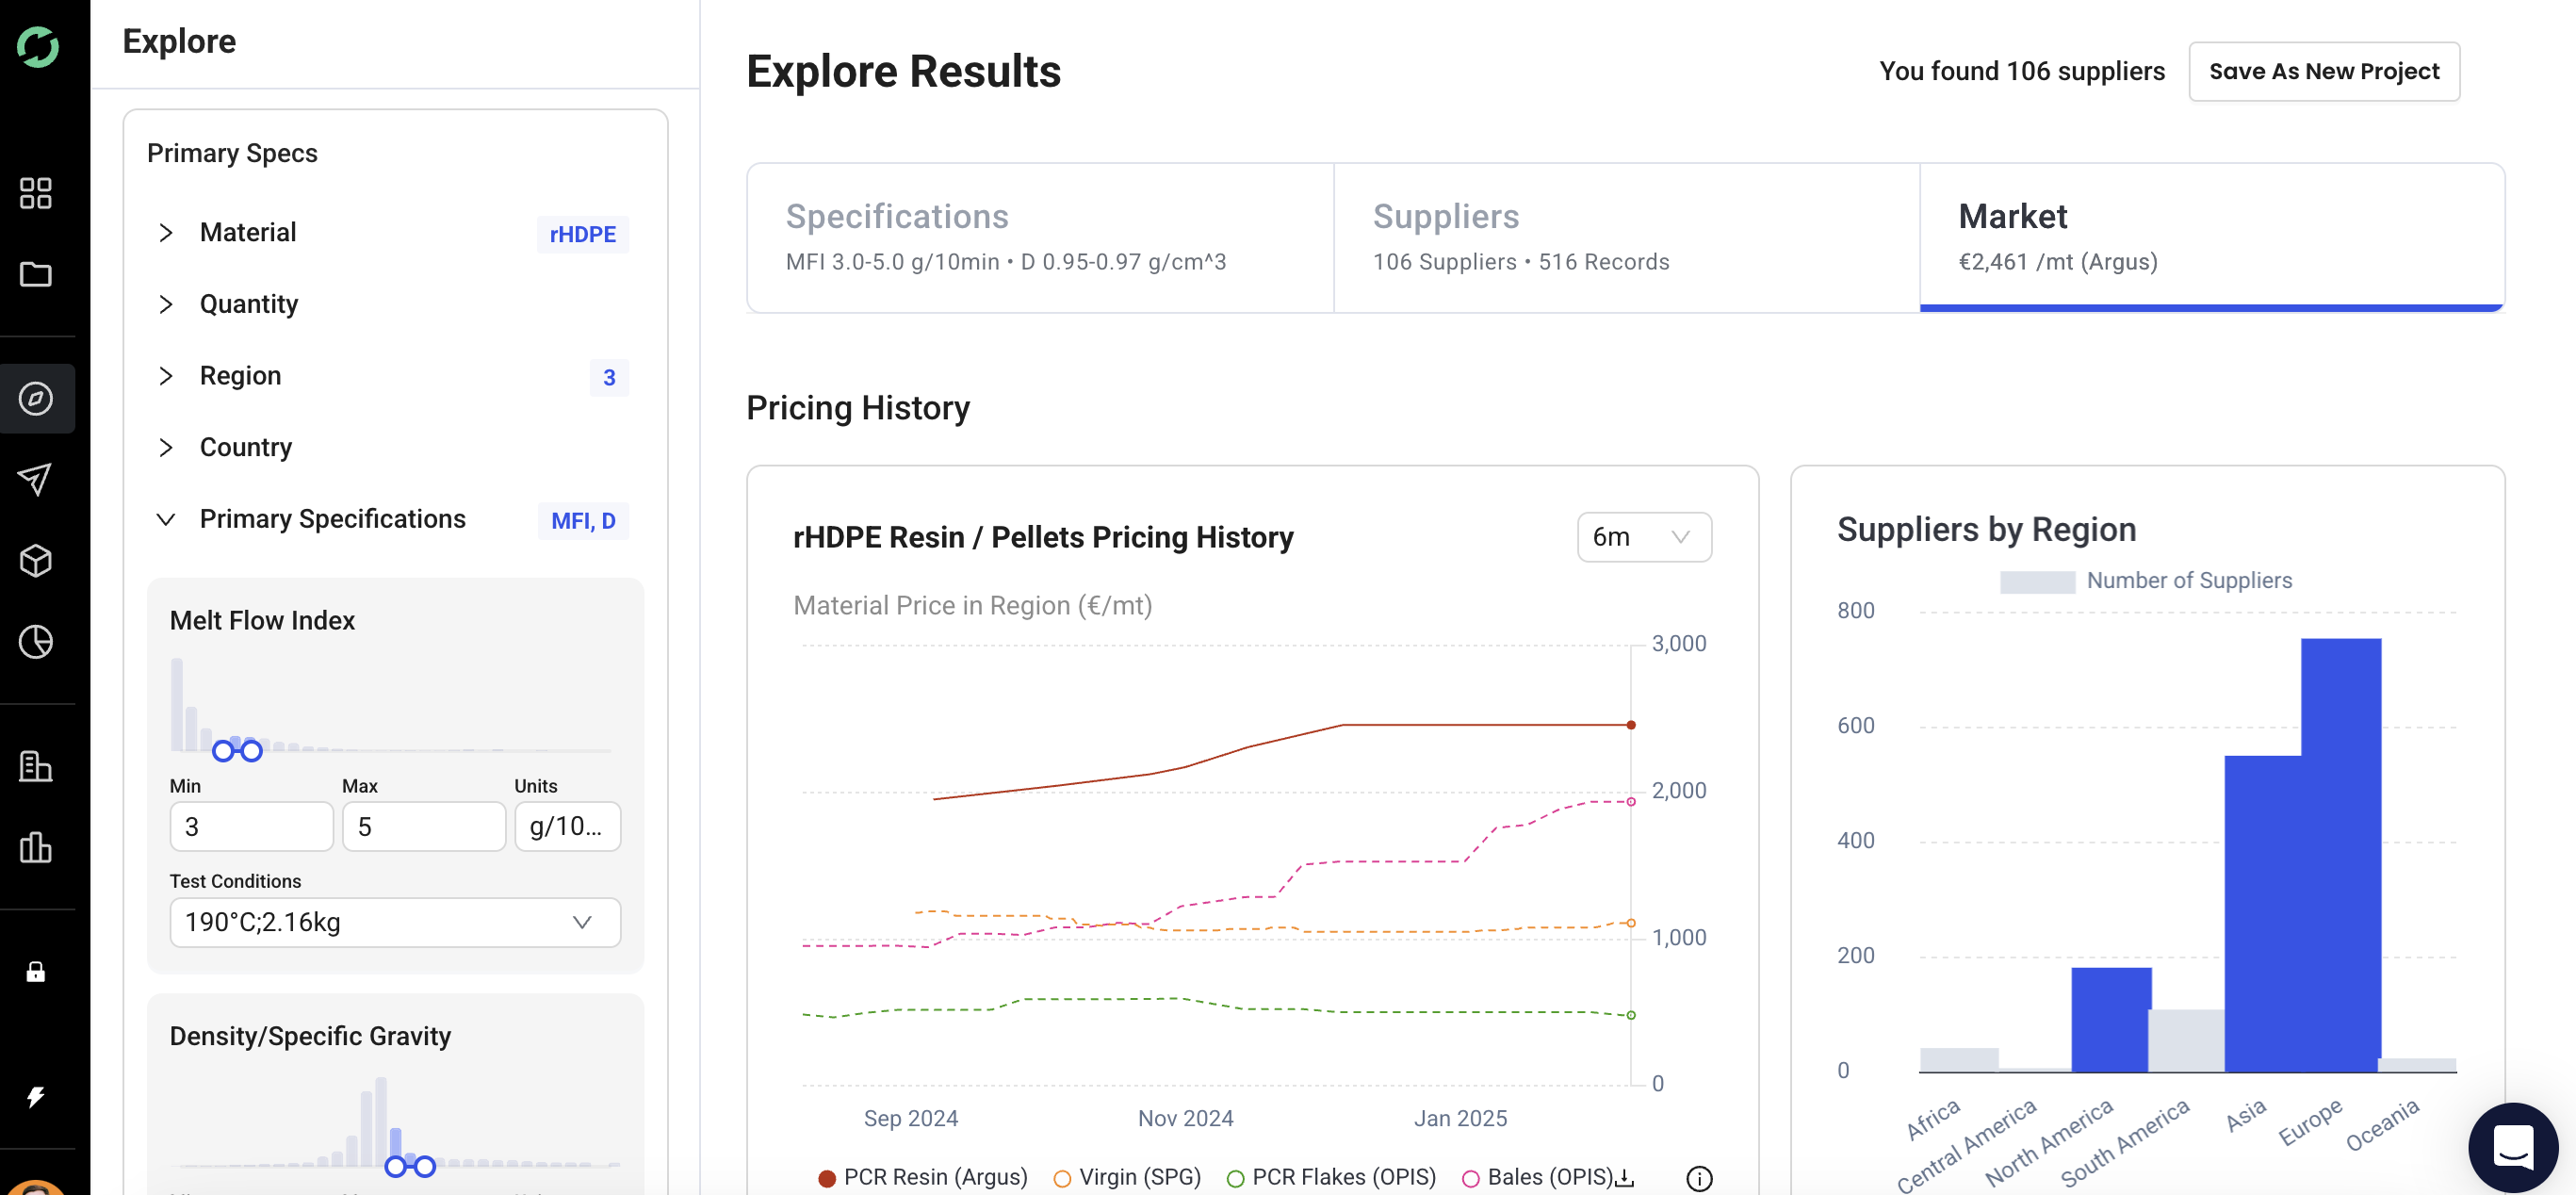Open the folder icon in sidebar
Image resolution: width=2576 pixels, height=1195 pixels.
point(36,274)
